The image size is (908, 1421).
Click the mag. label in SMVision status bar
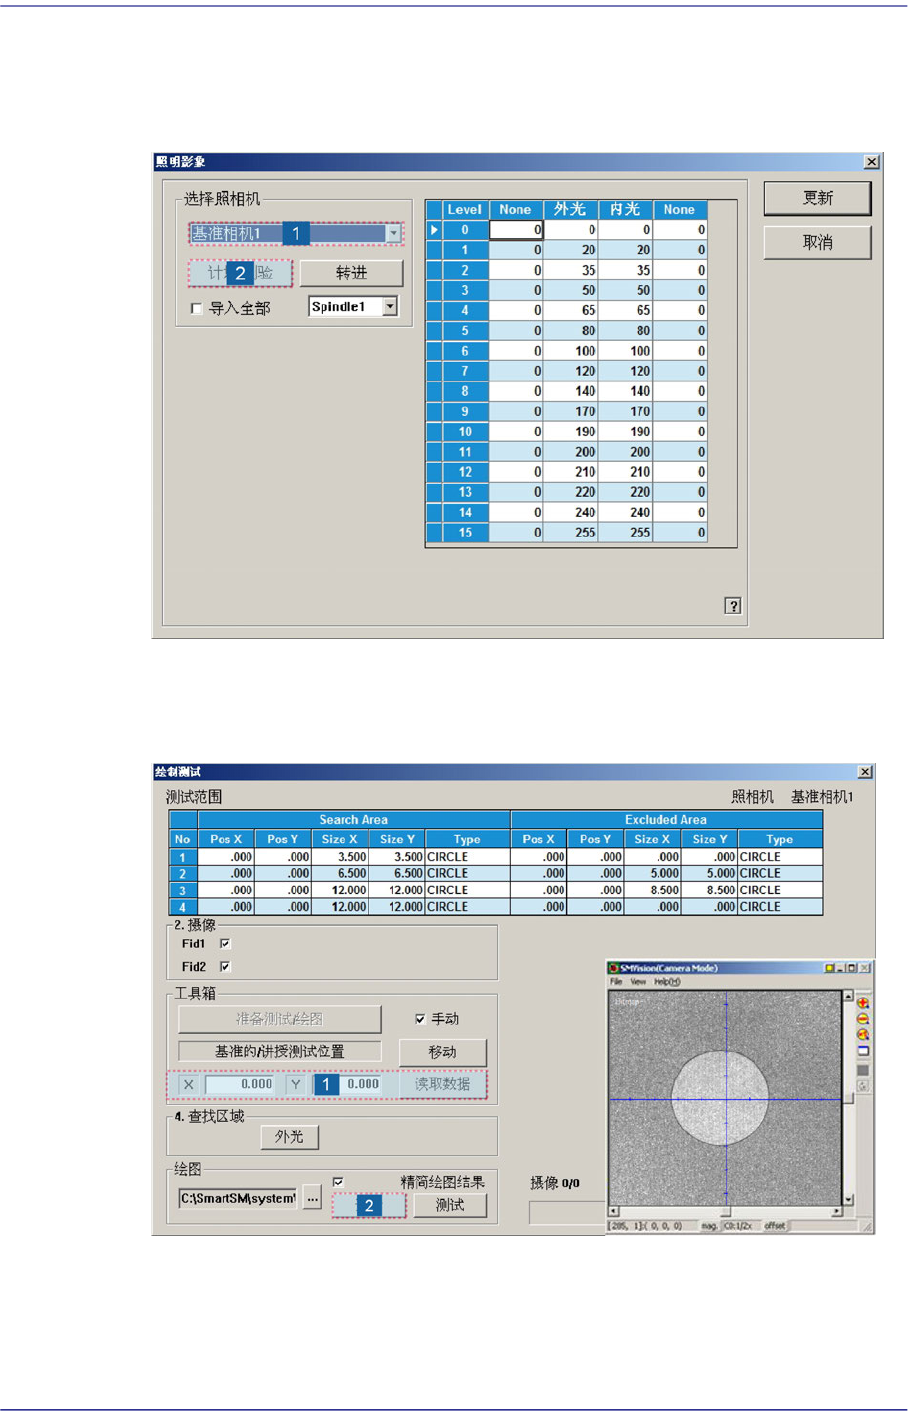coord(709,1226)
